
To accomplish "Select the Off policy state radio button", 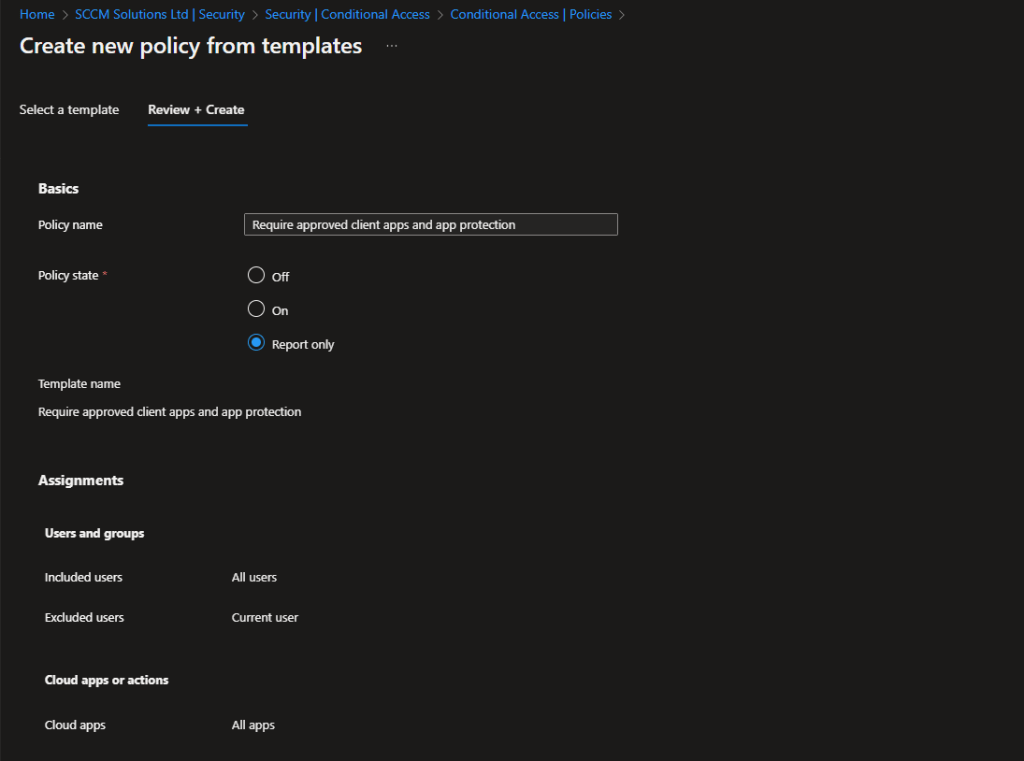I will coord(256,275).
